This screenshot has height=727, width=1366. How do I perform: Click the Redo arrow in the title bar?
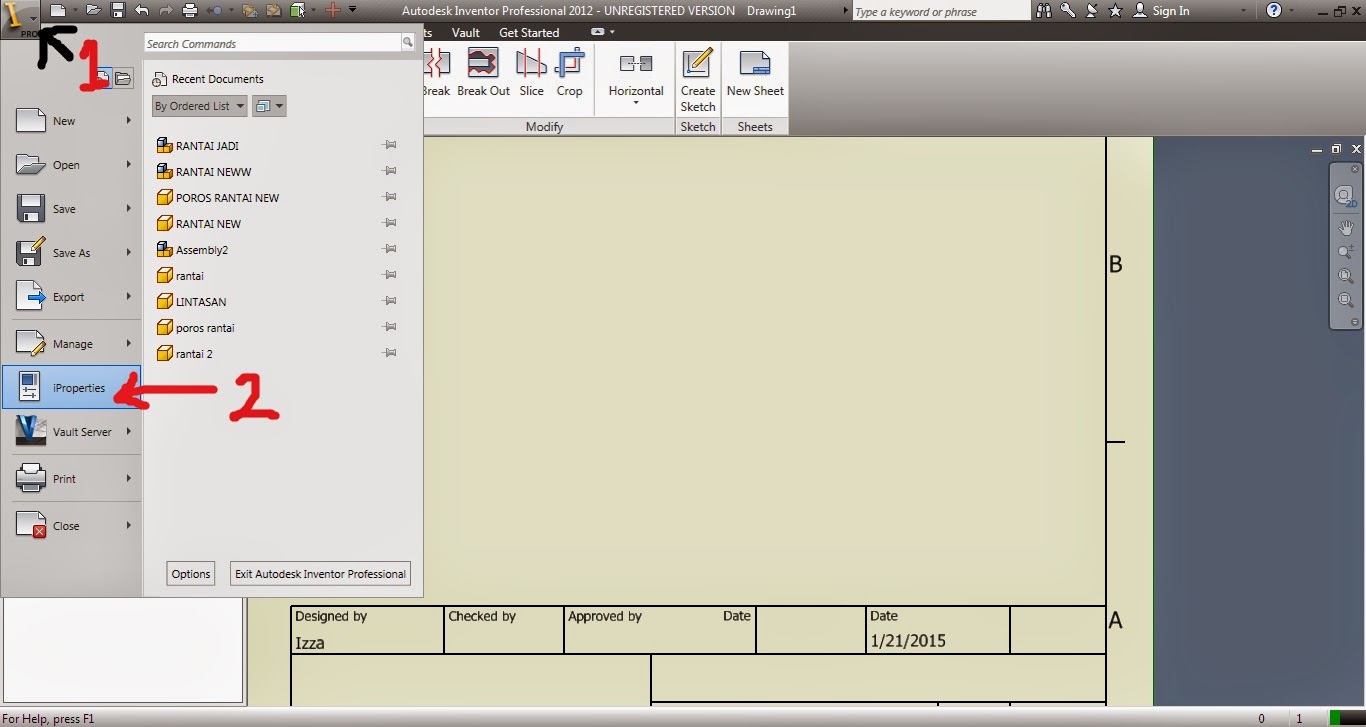click(166, 10)
